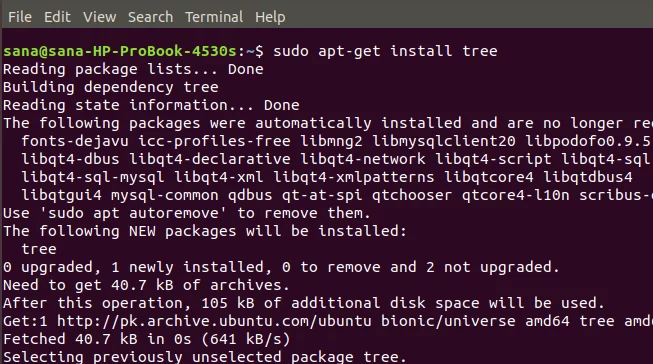653x364 pixels.
Task: Click the package name 'fonts-dejavu'
Action: [75, 141]
